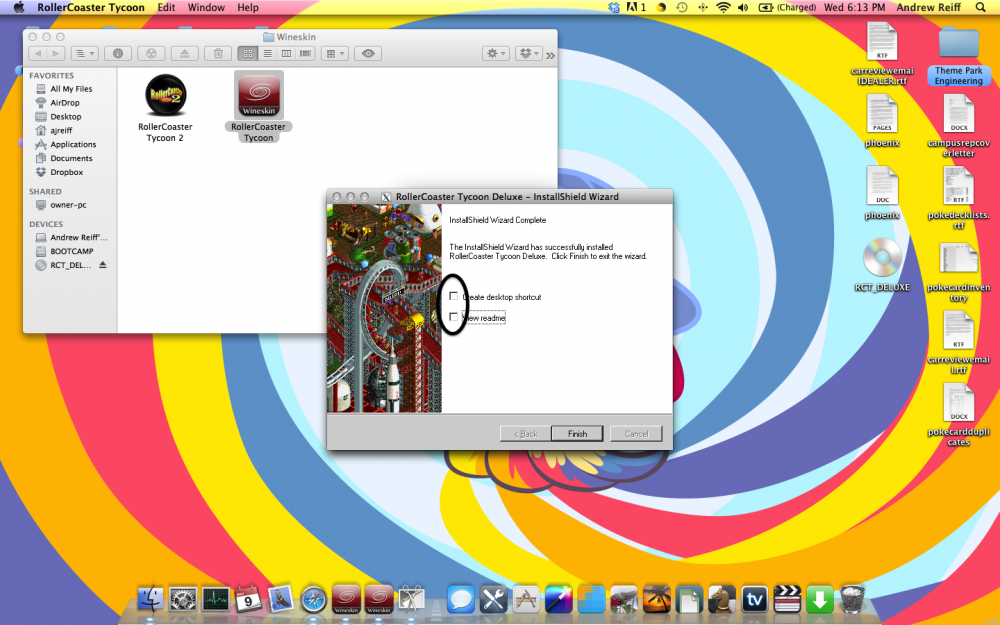Open the RollerCoaster Tycoon 2 app icon

coord(165,96)
